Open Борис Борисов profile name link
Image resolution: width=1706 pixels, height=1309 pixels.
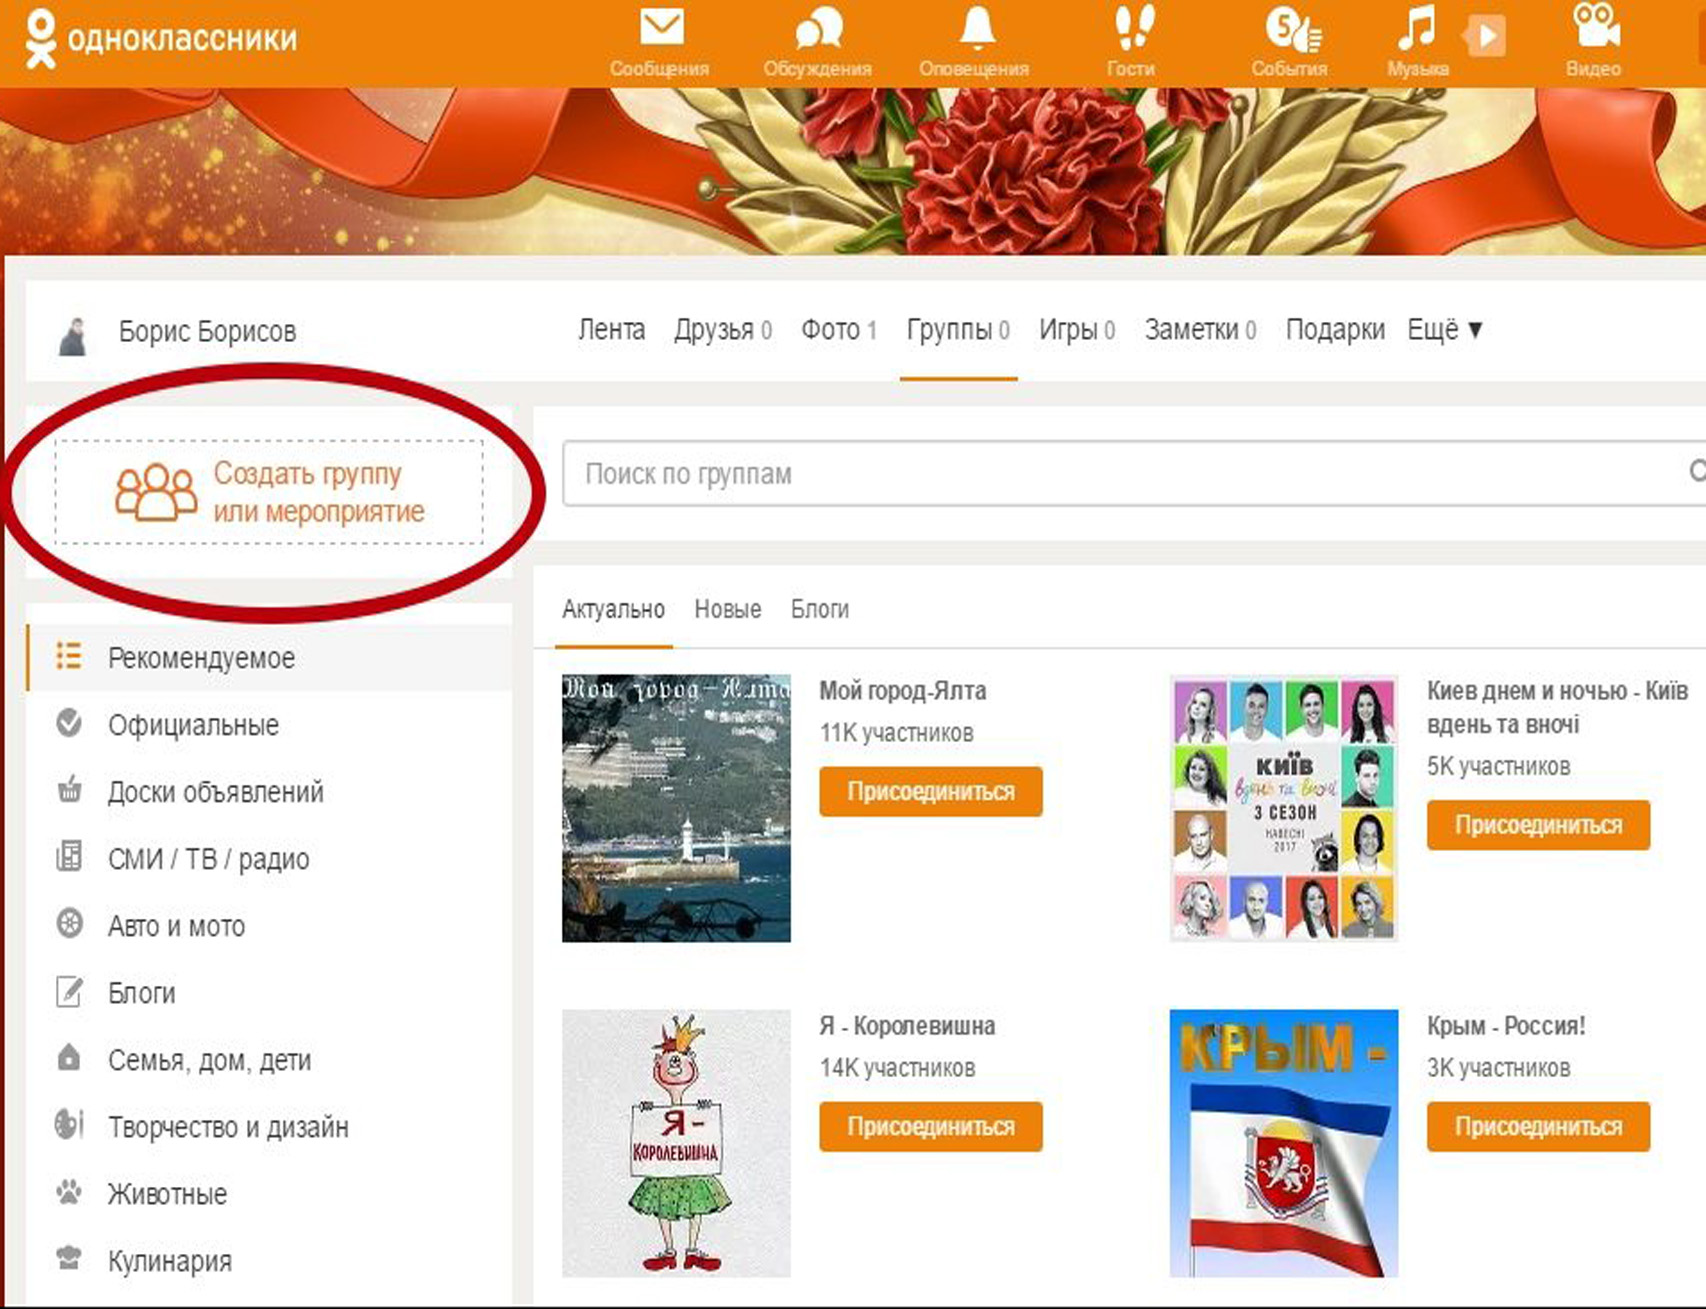207,332
